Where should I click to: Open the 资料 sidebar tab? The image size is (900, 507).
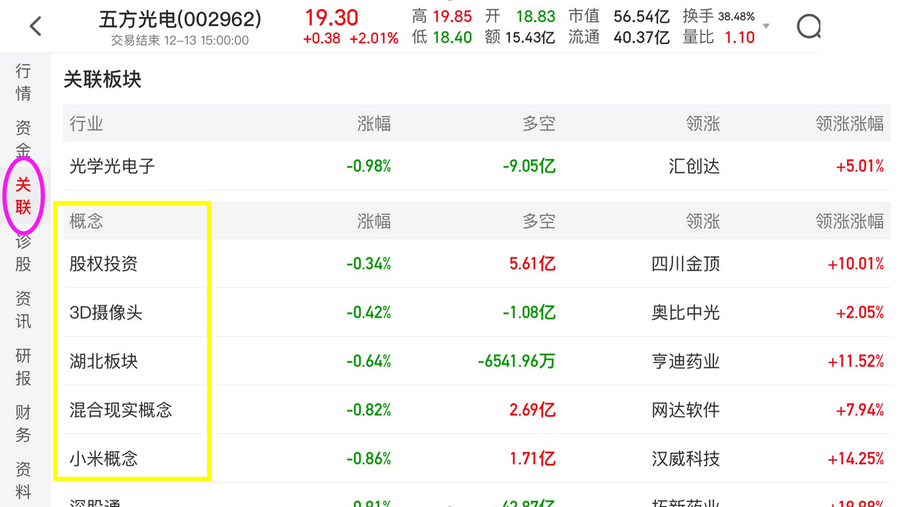click(23, 480)
